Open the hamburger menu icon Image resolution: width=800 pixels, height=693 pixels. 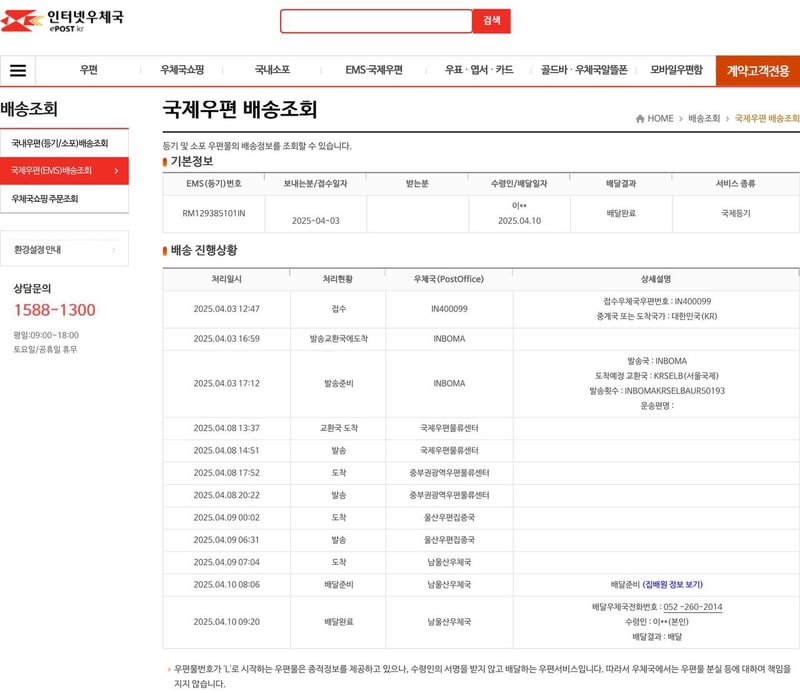pos(18,71)
